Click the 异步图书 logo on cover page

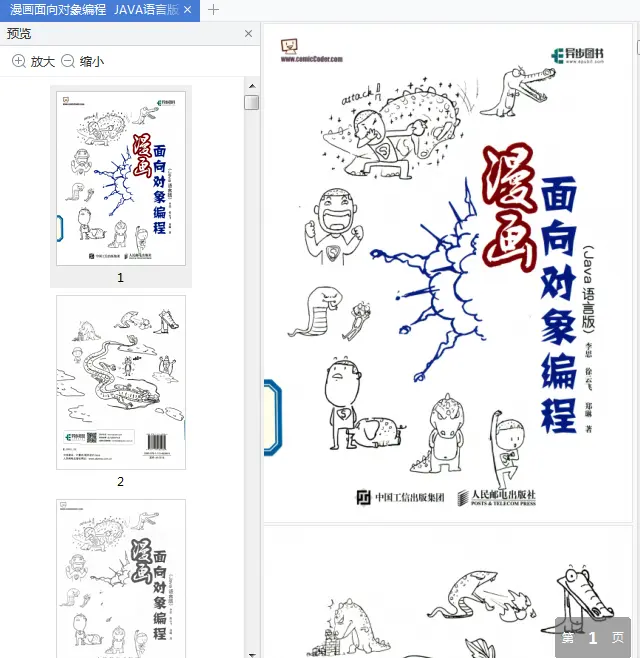point(577,55)
